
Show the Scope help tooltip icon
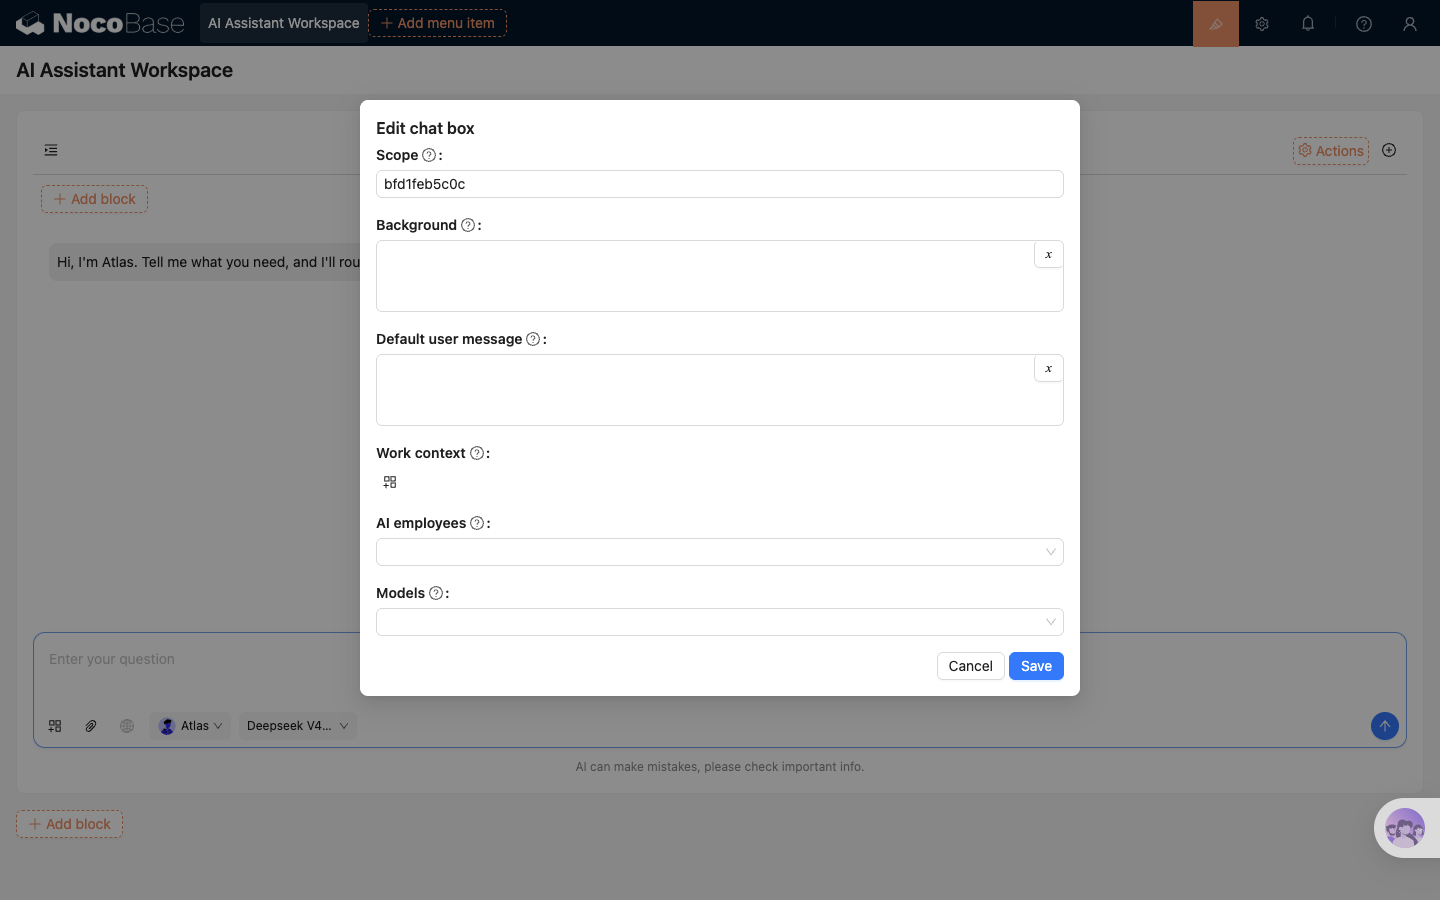click(429, 155)
